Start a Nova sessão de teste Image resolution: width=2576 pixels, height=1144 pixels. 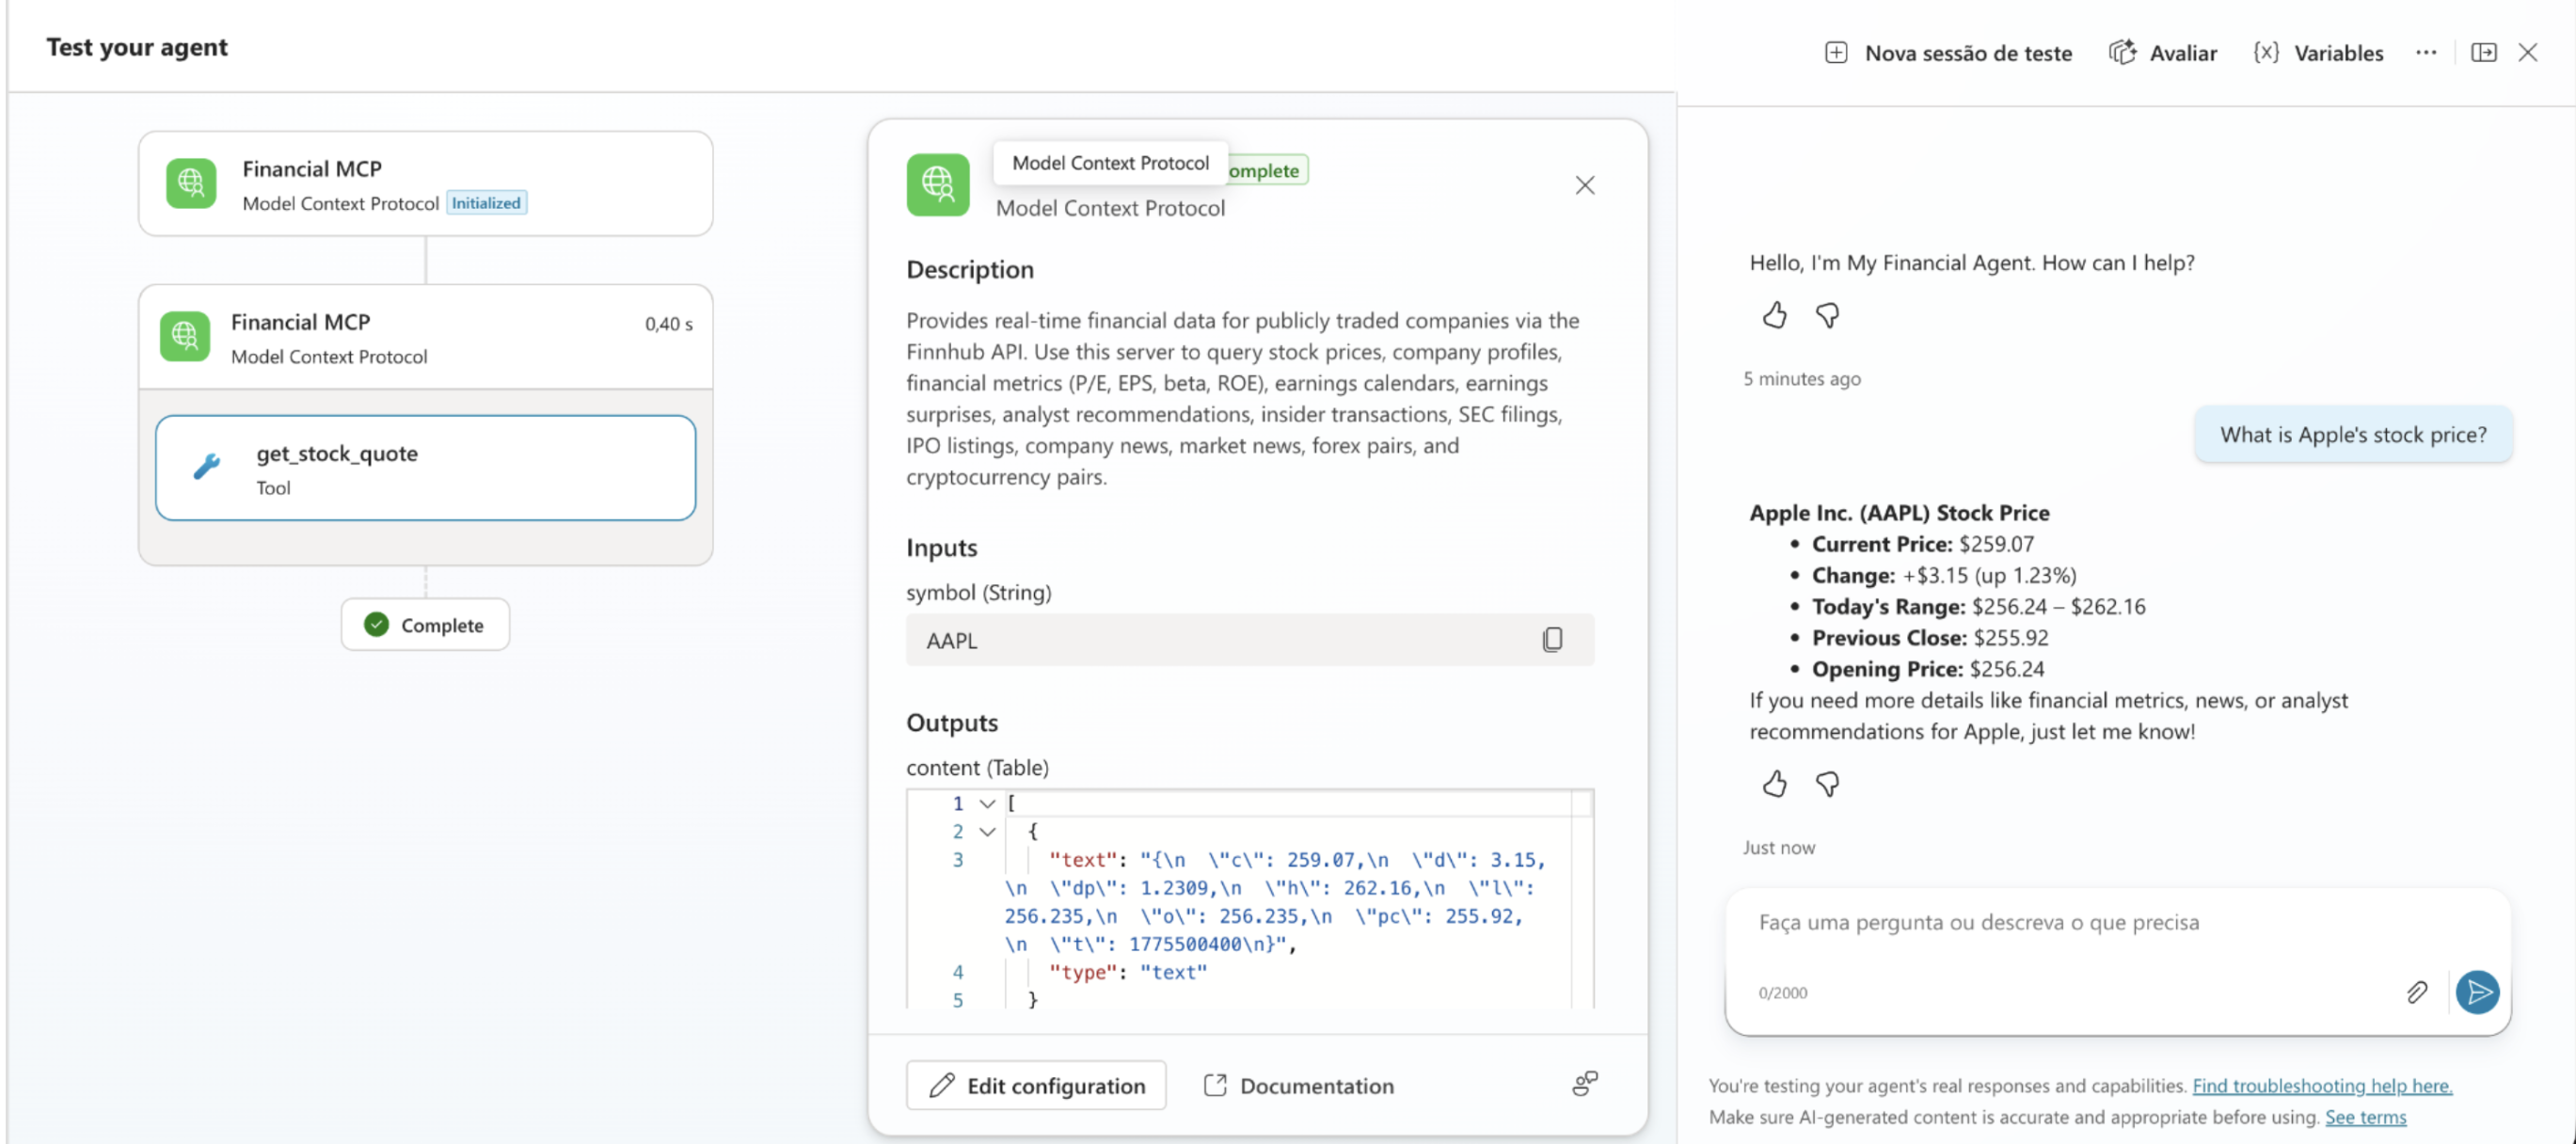(1948, 53)
